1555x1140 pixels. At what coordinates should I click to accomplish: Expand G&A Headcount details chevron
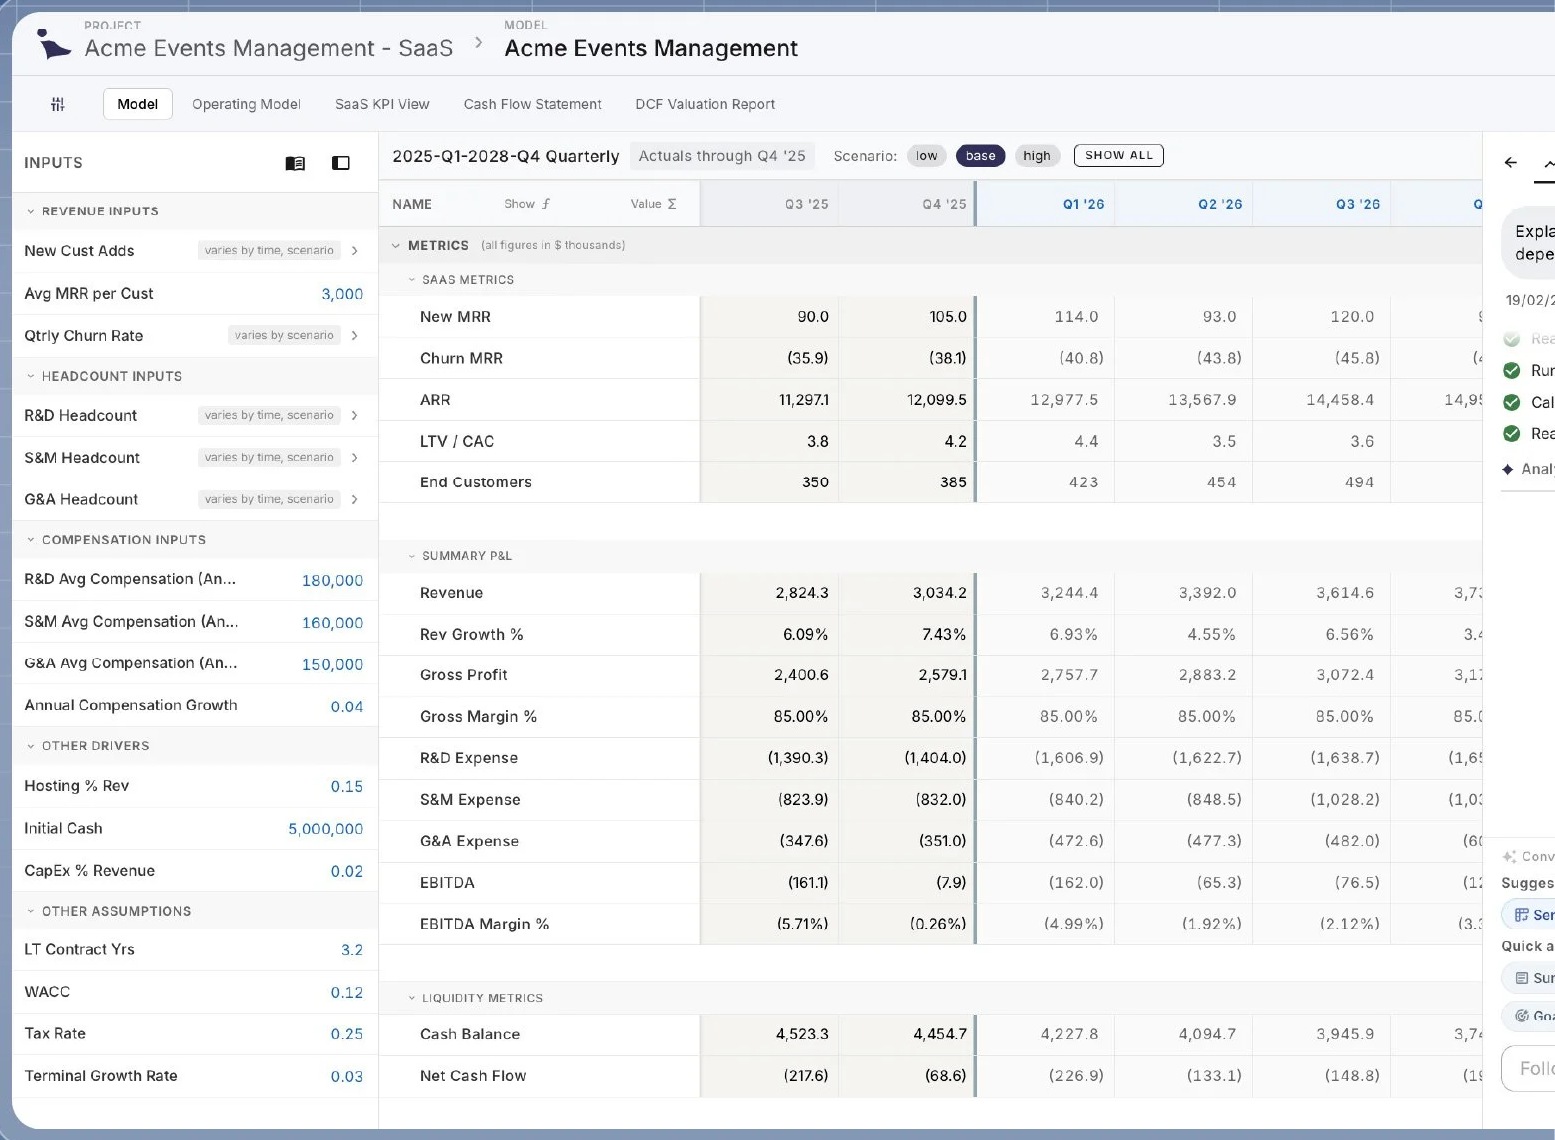355,499
